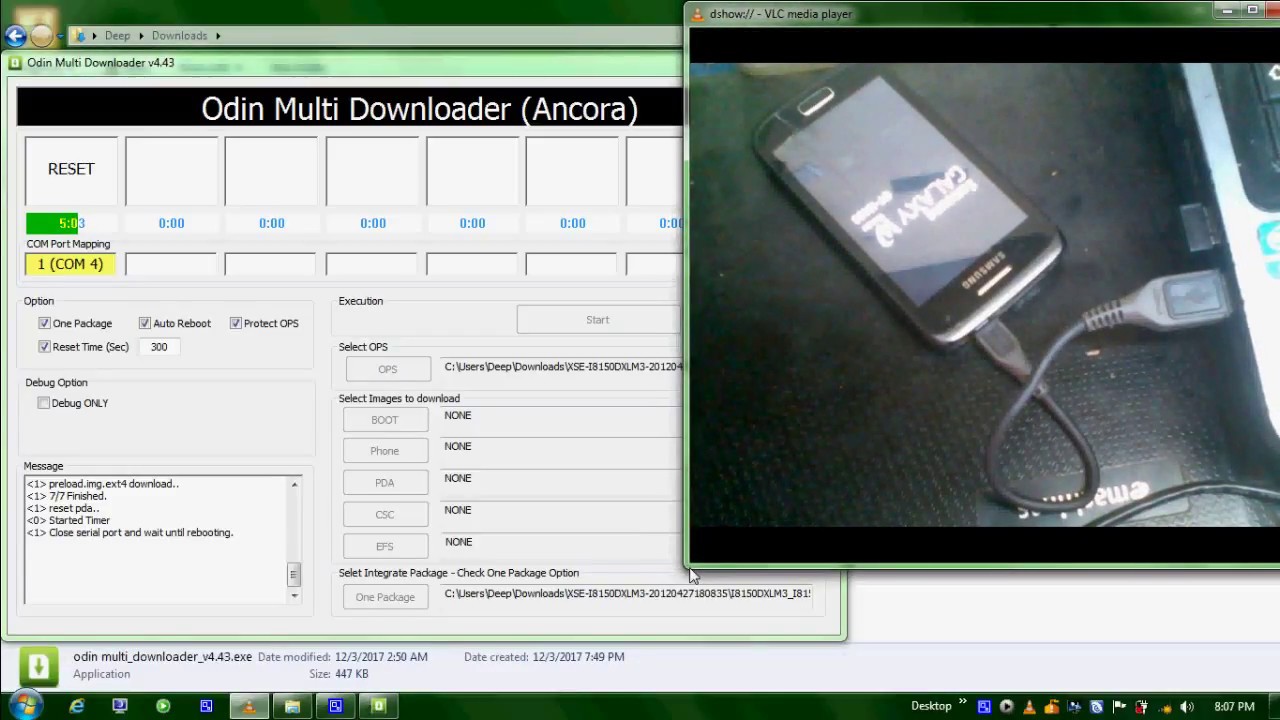Click log line 'Started Timer'

point(68,520)
